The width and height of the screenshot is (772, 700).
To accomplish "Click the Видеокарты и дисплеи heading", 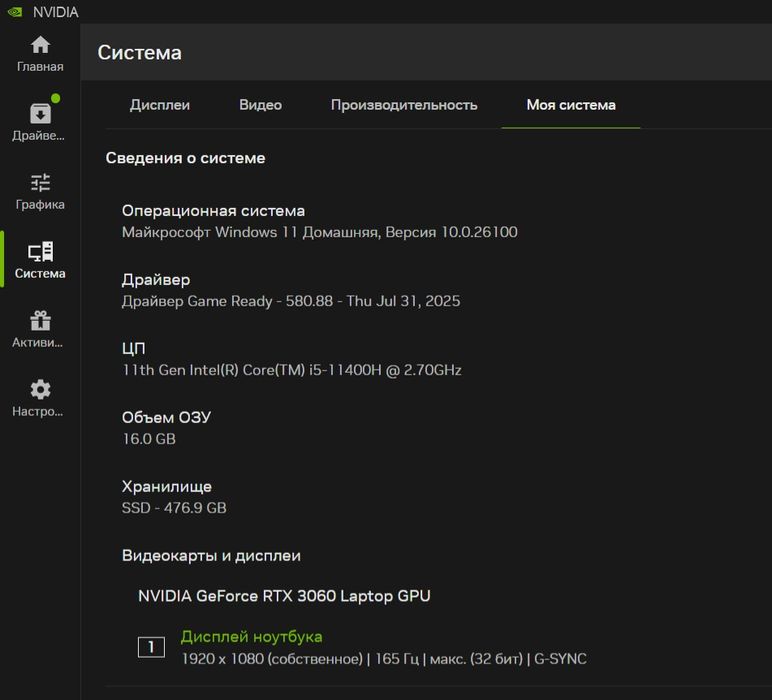I will click(211, 555).
